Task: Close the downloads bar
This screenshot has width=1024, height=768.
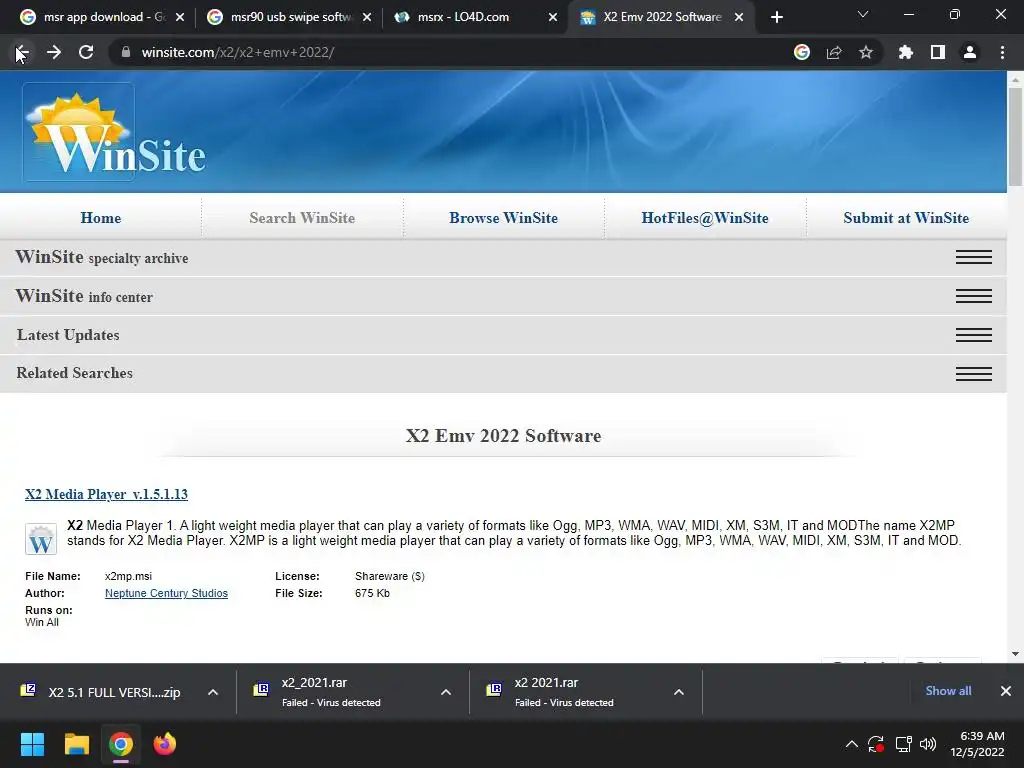Action: click(1006, 691)
